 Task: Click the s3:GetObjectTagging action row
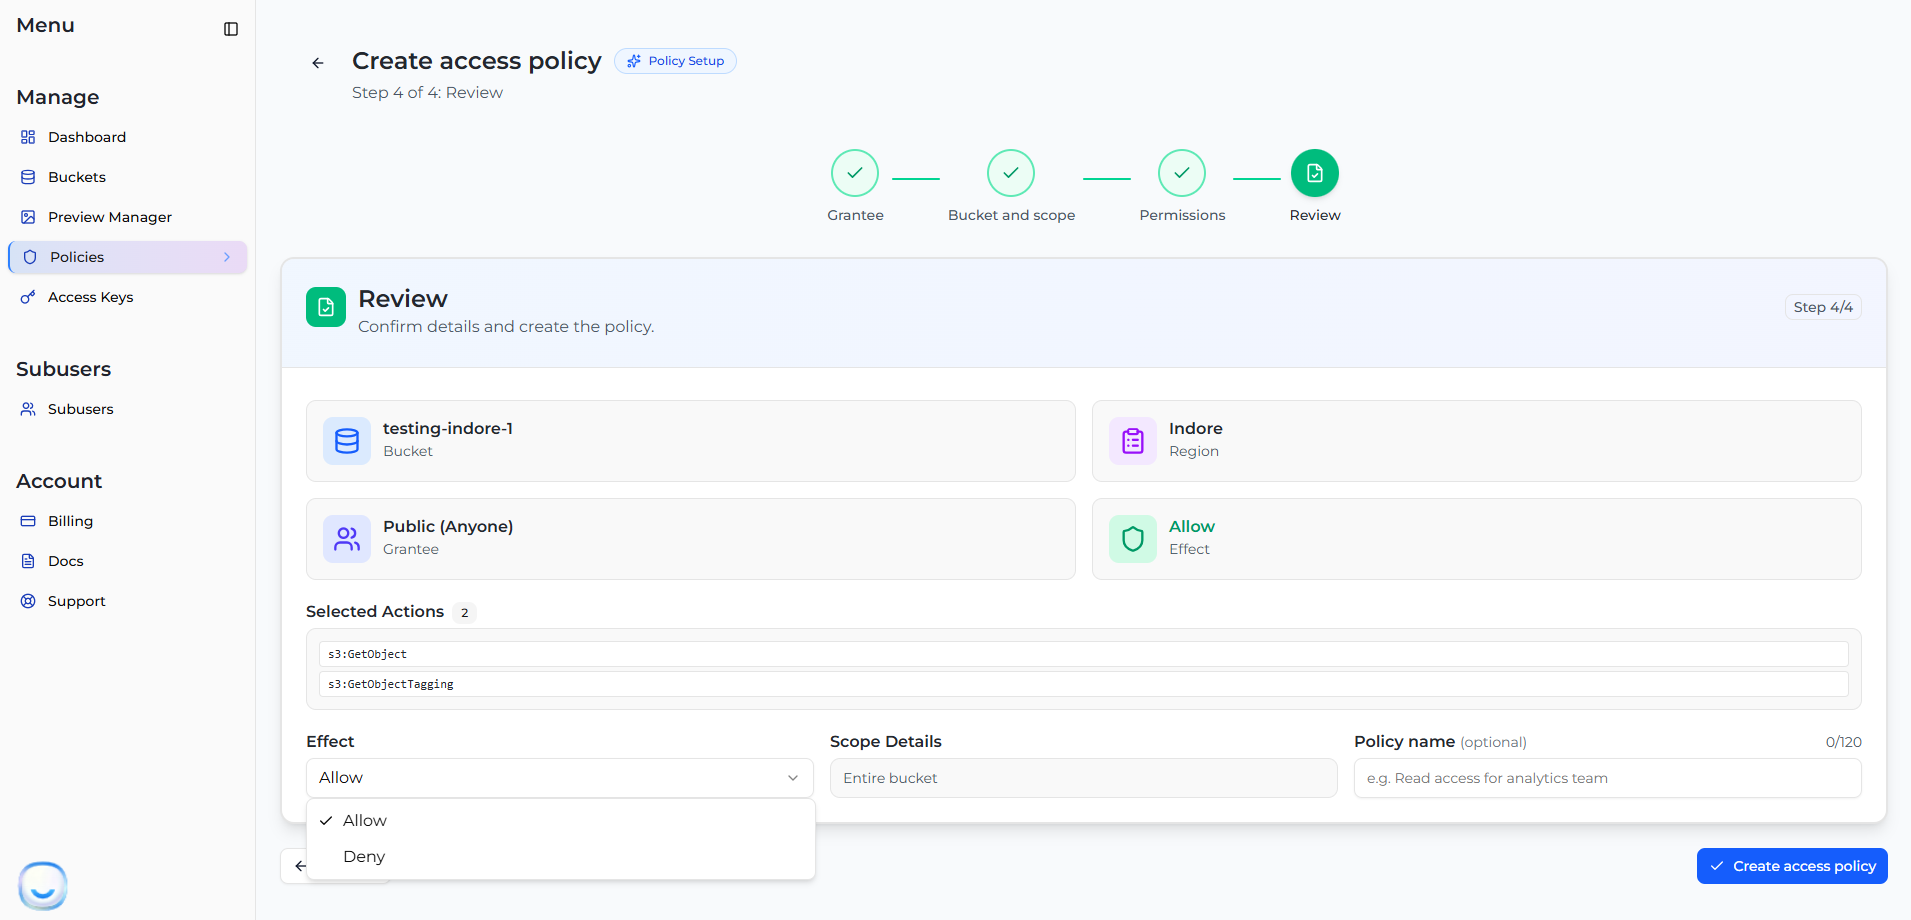tap(1084, 684)
